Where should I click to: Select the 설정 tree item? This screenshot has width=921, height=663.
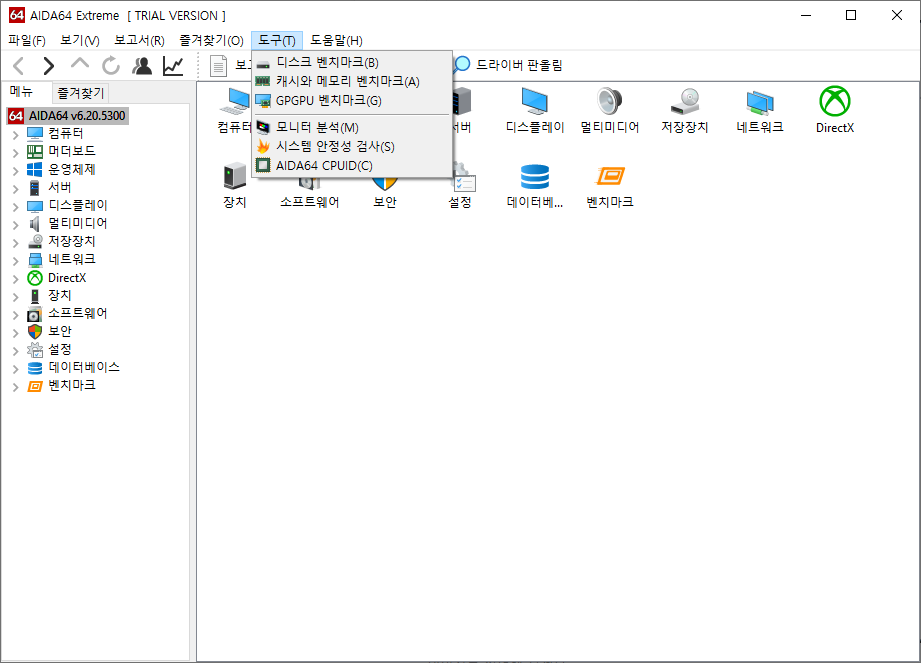pyautogui.click(x=60, y=350)
